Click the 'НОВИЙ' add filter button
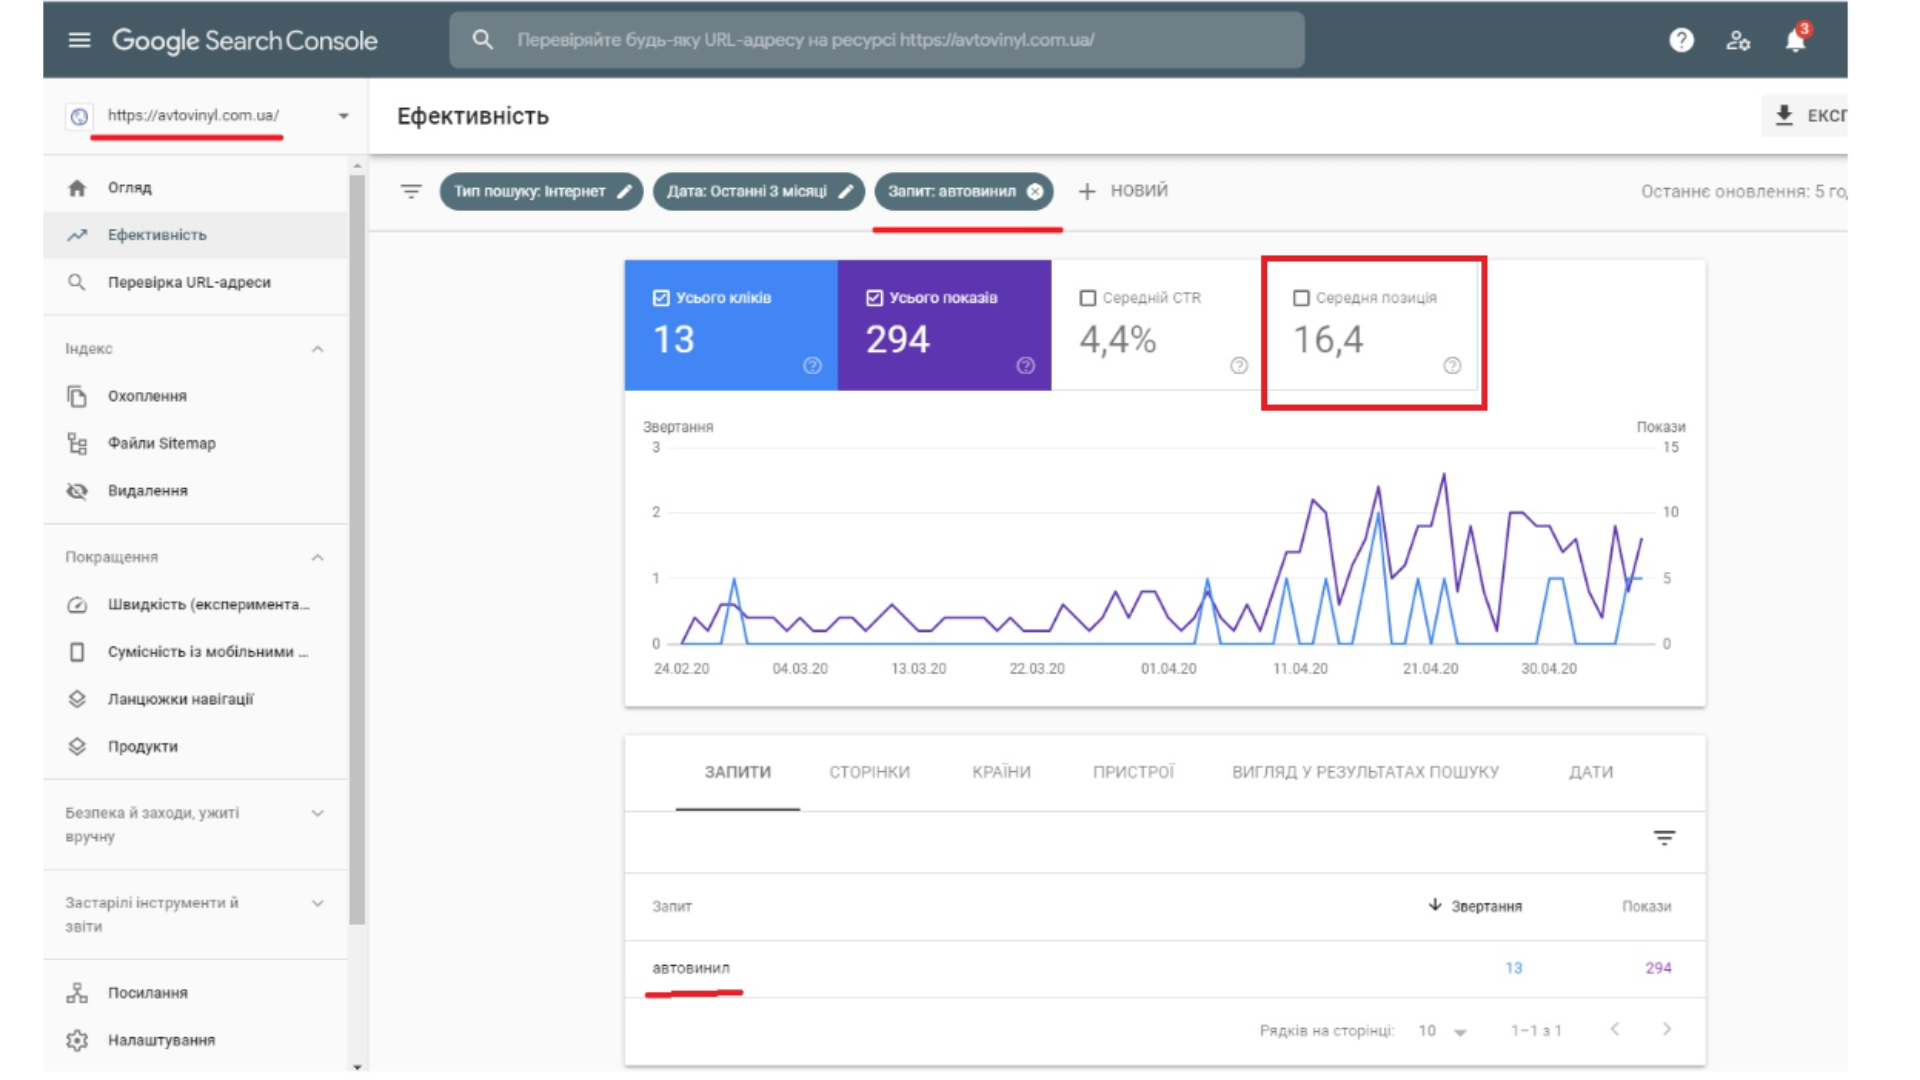Screen dimensions: 1920x1080 pyautogui.click(x=1123, y=191)
